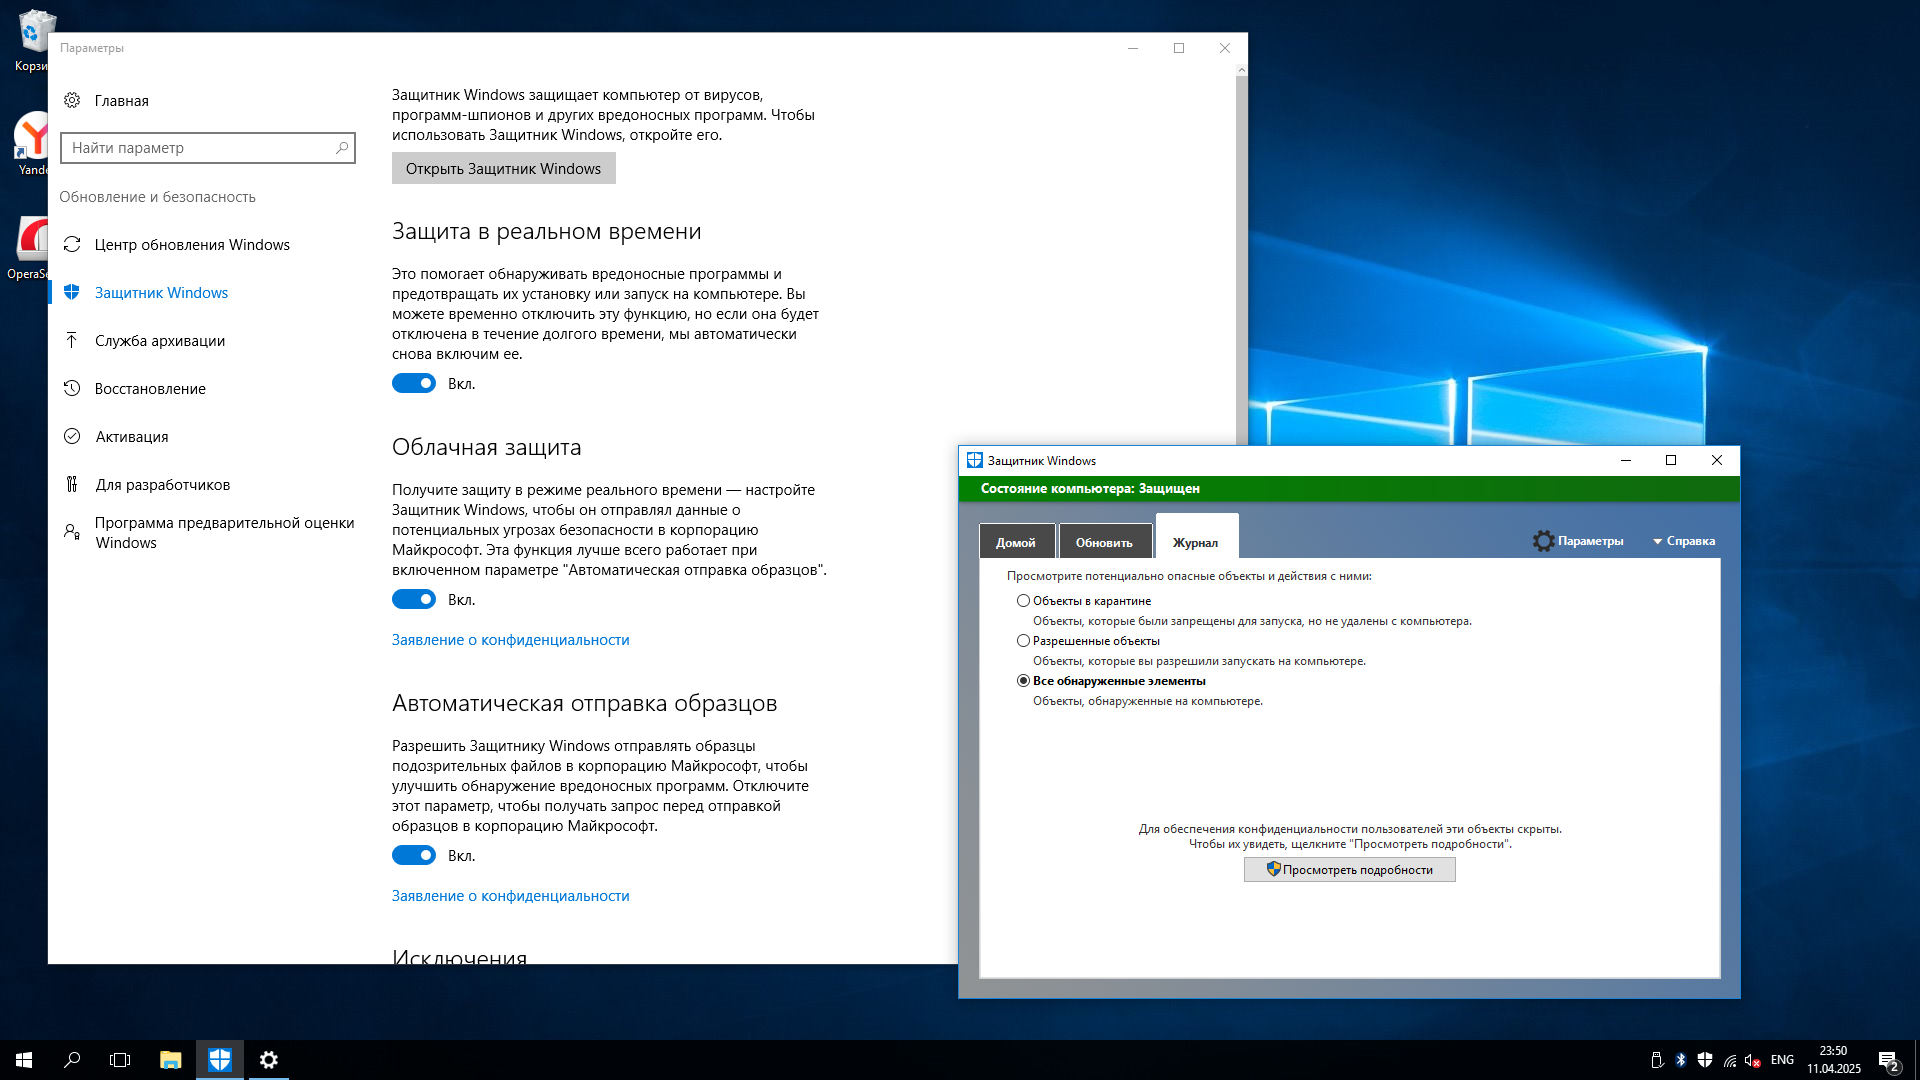The width and height of the screenshot is (1920, 1080).
Task: Click the Служба архивации upload icon
Action: (x=72, y=340)
